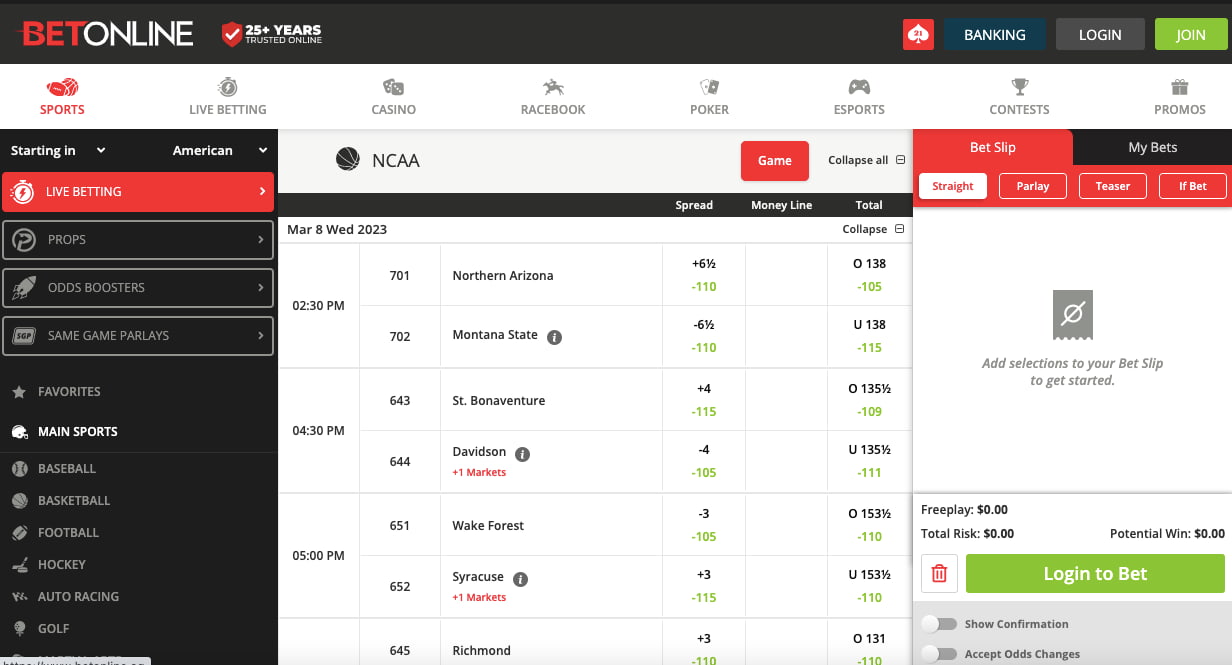This screenshot has width=1232, height=665.
Task: Expand the Same Game Parlays section
Action: pyautogui.click(x=138, y=335)
